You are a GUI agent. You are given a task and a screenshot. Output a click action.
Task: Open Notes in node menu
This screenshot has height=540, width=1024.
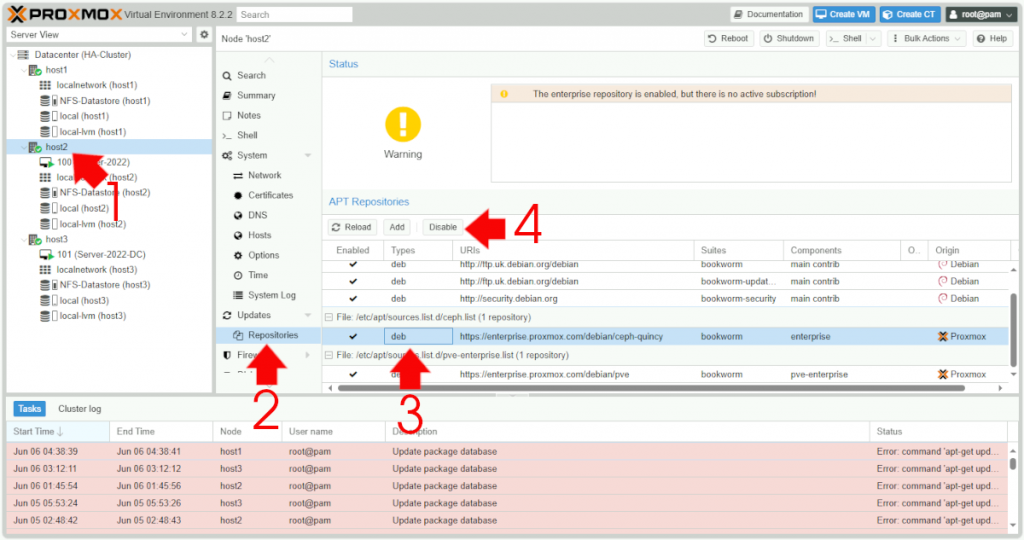point(249,116)
